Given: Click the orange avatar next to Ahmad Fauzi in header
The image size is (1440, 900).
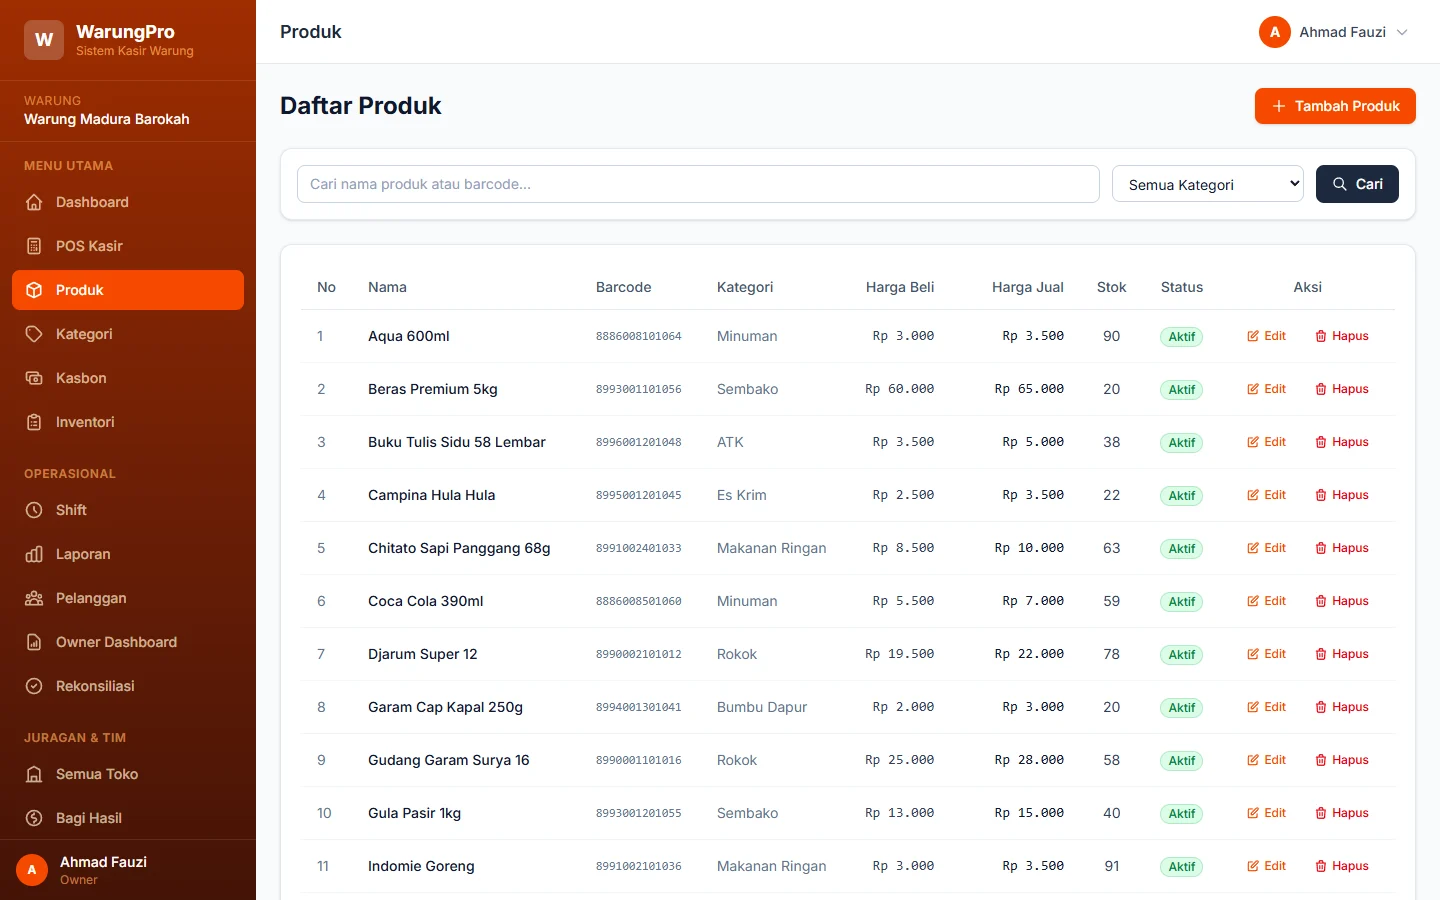Looking at the screenshot, I should click(1274, 32).
